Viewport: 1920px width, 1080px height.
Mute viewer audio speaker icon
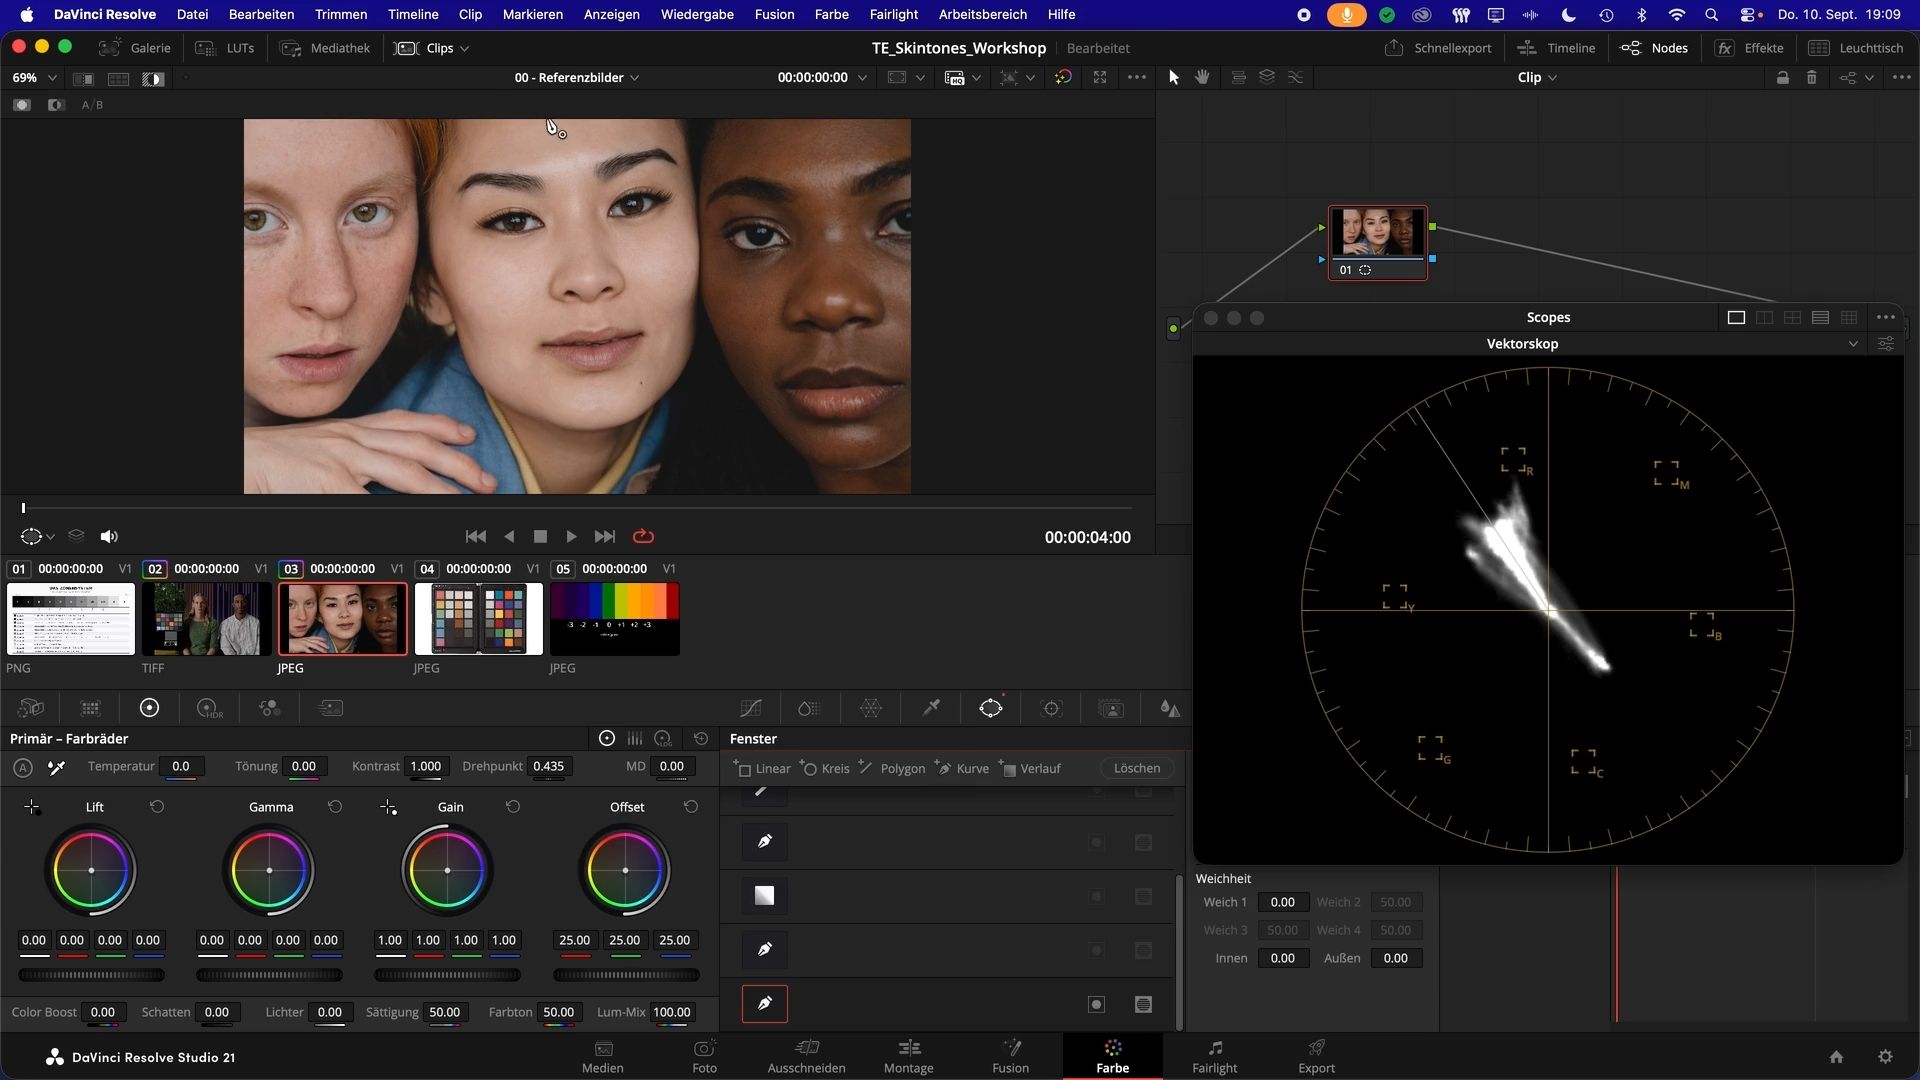coord(109,537)
